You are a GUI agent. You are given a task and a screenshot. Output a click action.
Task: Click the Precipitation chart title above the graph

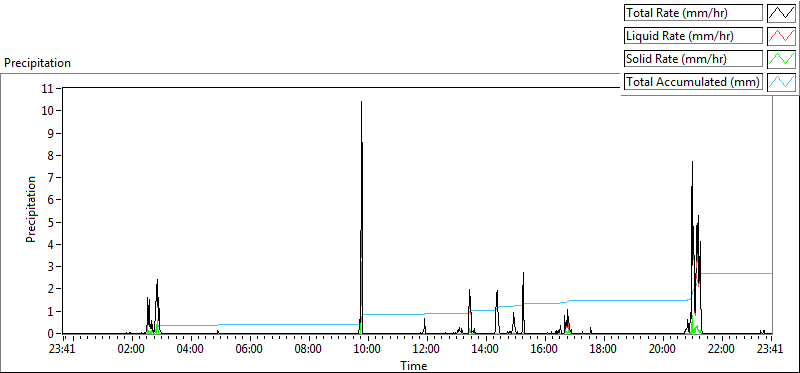click(37, 63)
